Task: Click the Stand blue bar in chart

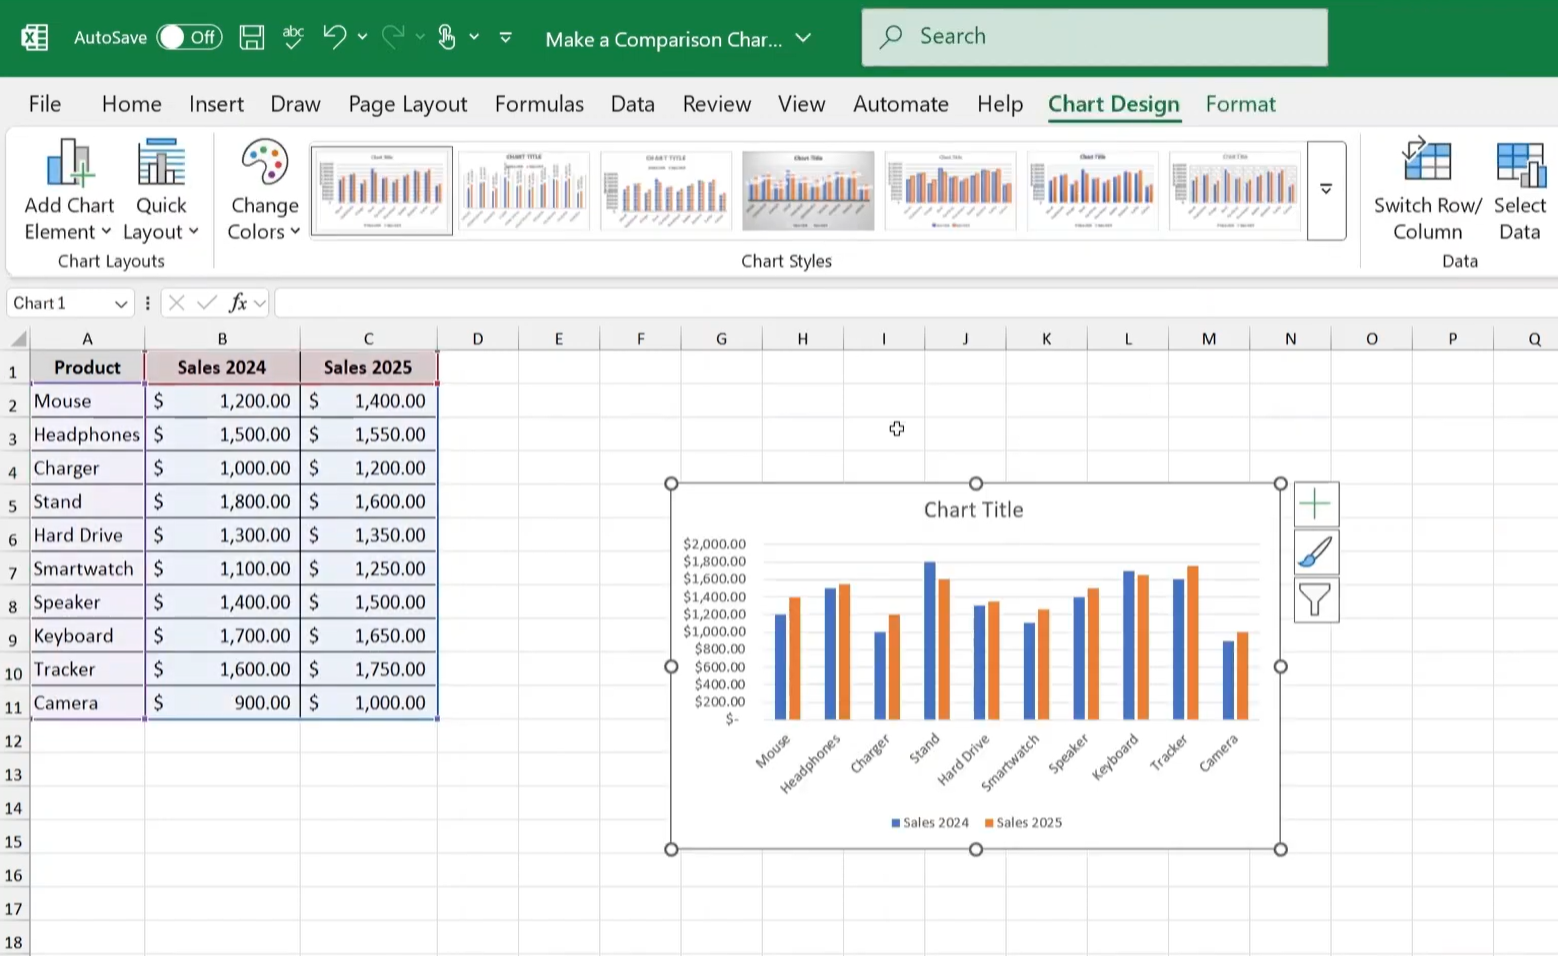Action: pos(930,641)
